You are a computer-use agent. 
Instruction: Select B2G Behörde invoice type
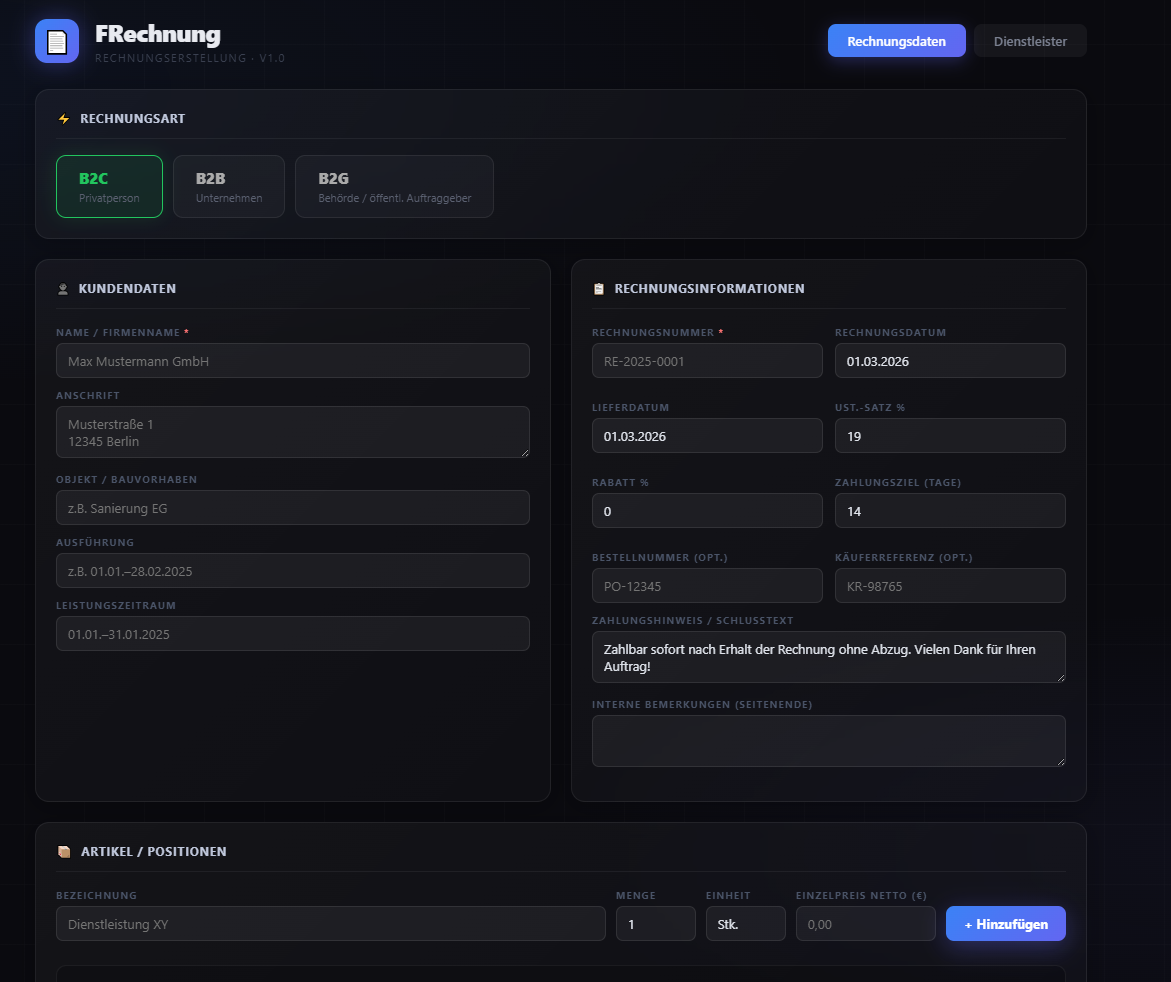393,186
